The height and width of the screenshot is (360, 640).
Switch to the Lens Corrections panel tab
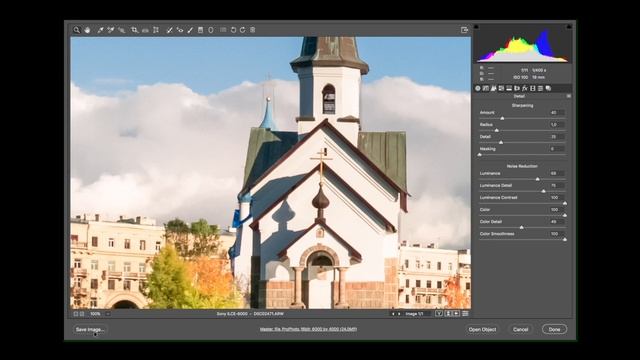(517, 88)
